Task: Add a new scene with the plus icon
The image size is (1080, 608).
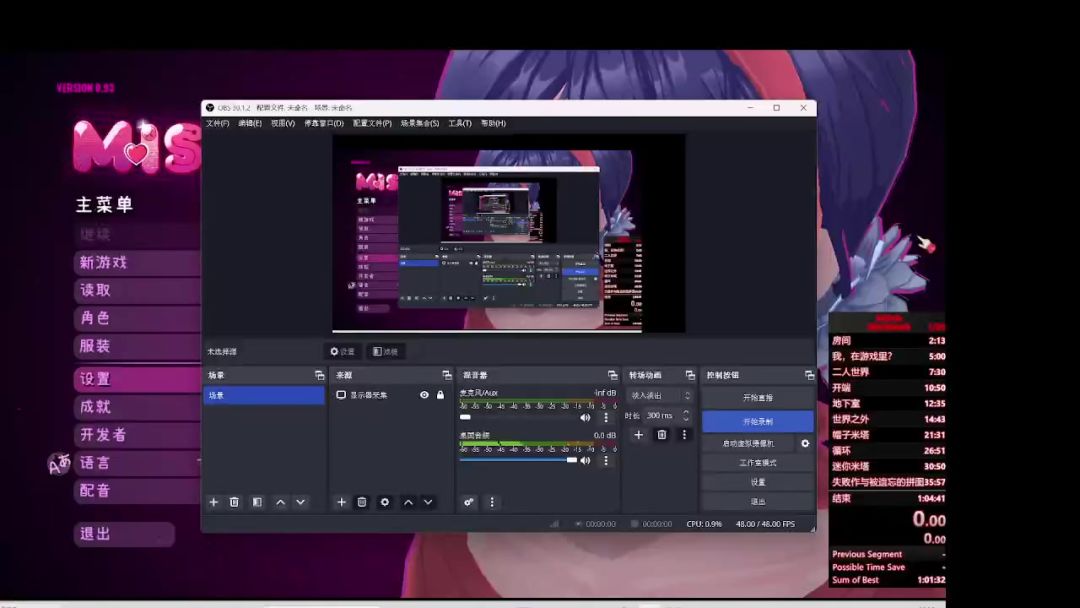Action: pos(213,502)
